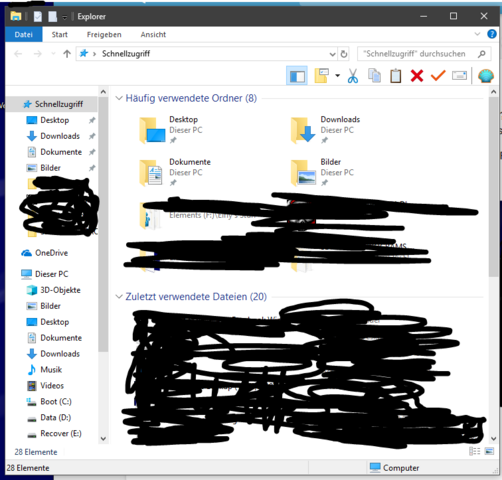
Task: Click the blue shell icon
Action: pos(486,76)
